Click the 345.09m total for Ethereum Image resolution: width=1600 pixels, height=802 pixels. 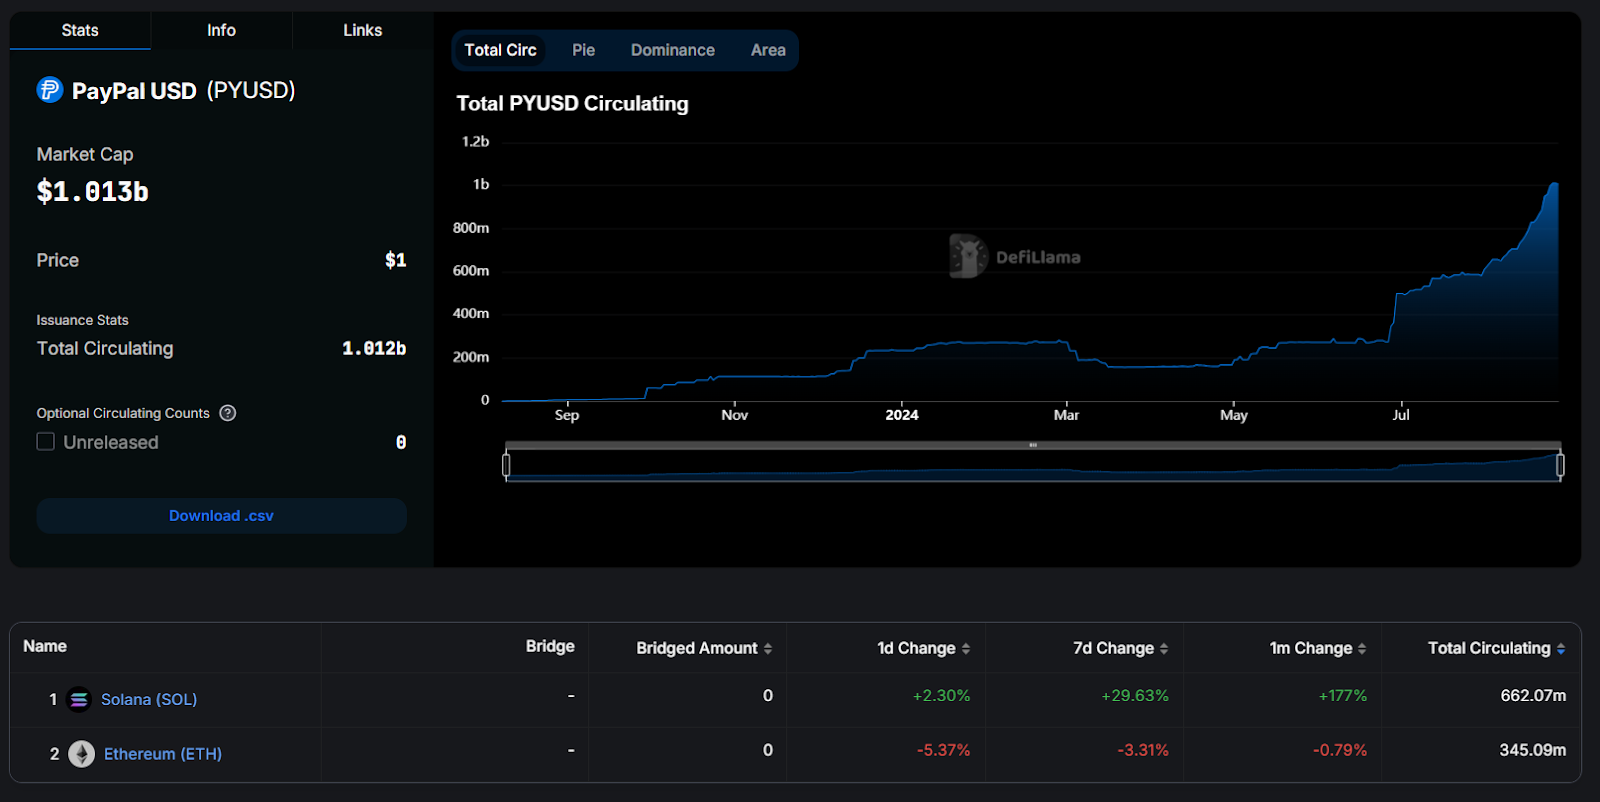tap(1533, 750)
